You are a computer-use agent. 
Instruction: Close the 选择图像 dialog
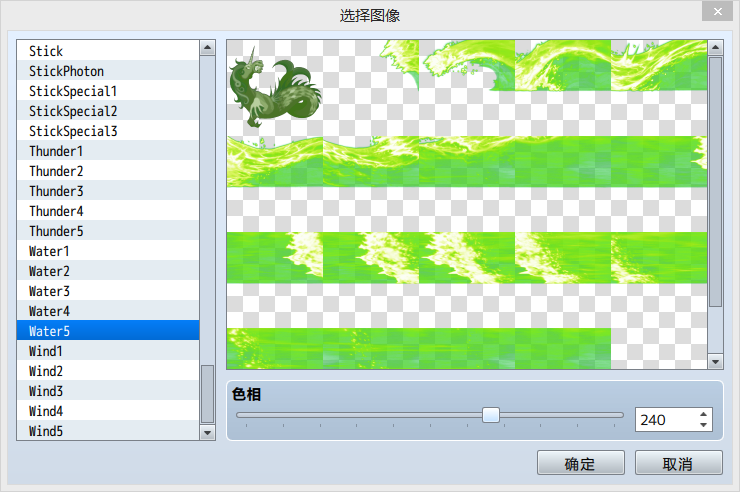(717, 11)
